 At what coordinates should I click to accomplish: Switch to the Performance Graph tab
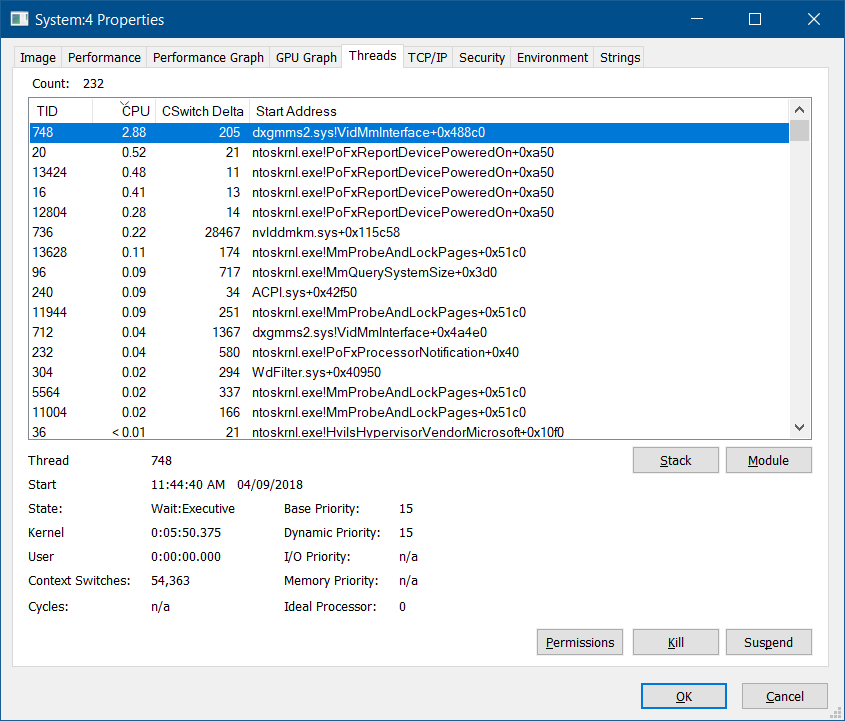[208, 58]
